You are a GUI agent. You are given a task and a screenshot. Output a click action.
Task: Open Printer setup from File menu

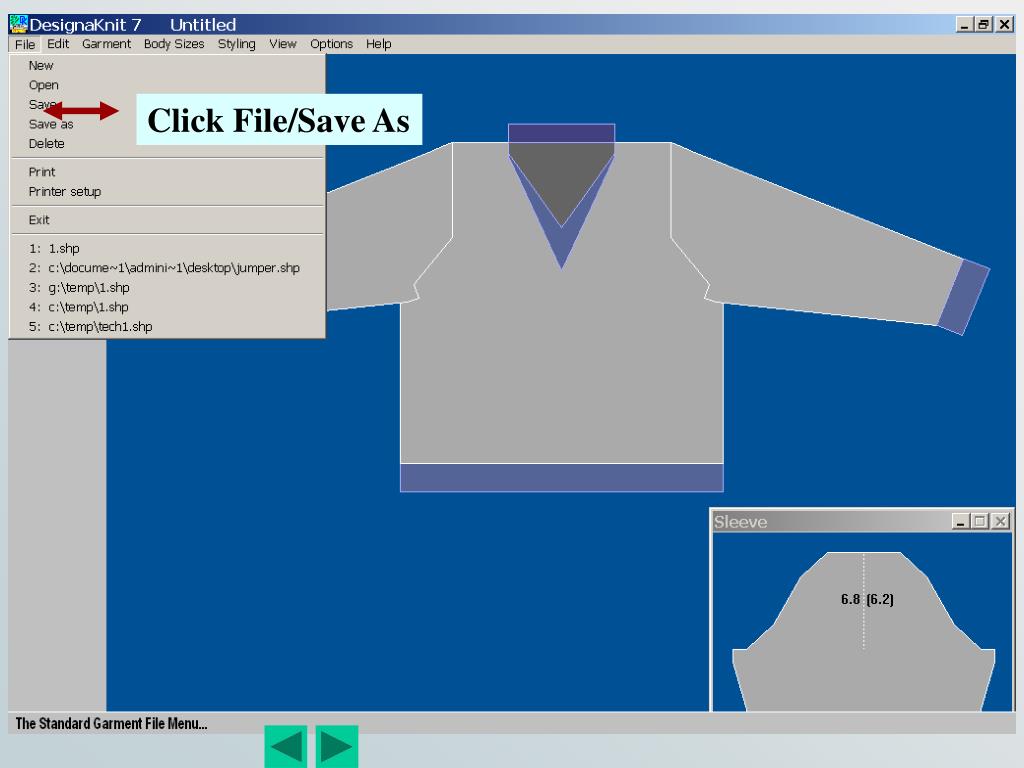tap(167, 191)
